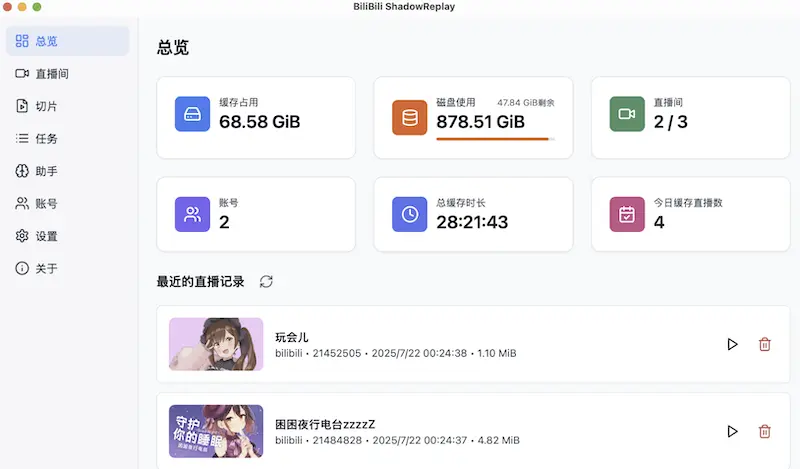The width and height of the screenshot is (800, 469).
Task: Click the camera icon beside 直播间 in sidebar
Action: coord(22,73)
